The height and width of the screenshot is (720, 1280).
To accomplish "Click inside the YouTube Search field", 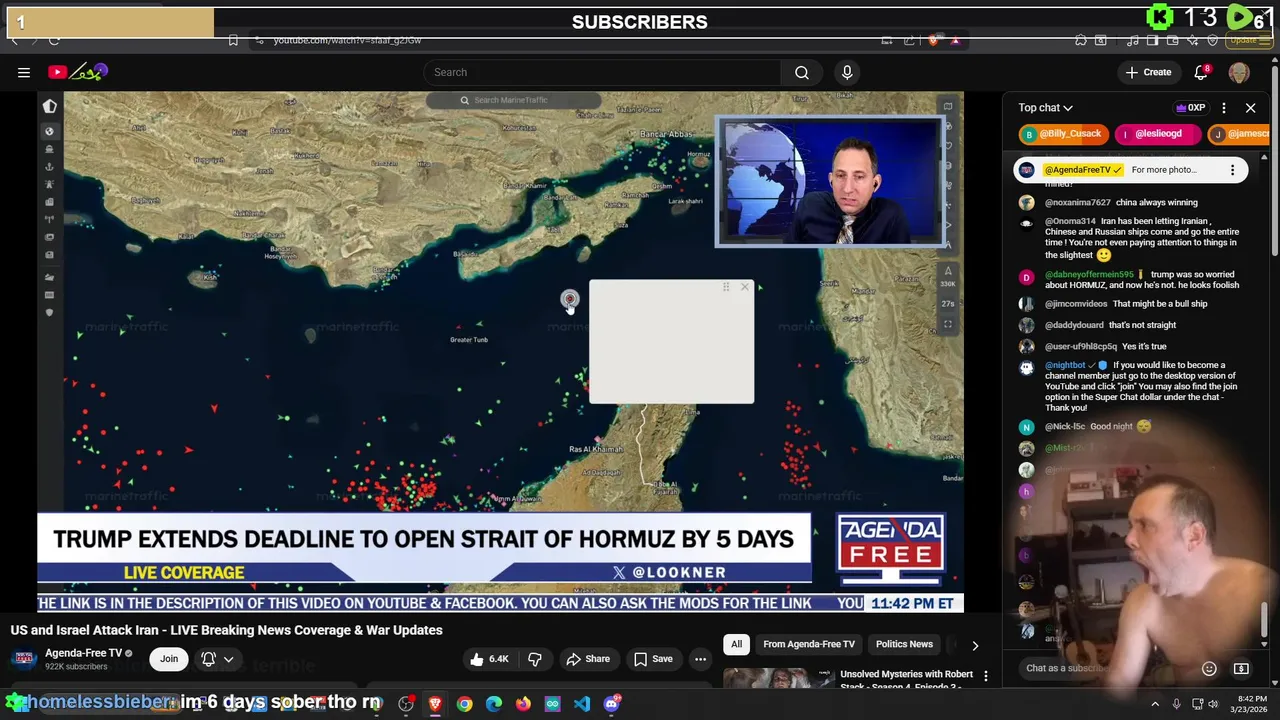I will coord(603,72).
